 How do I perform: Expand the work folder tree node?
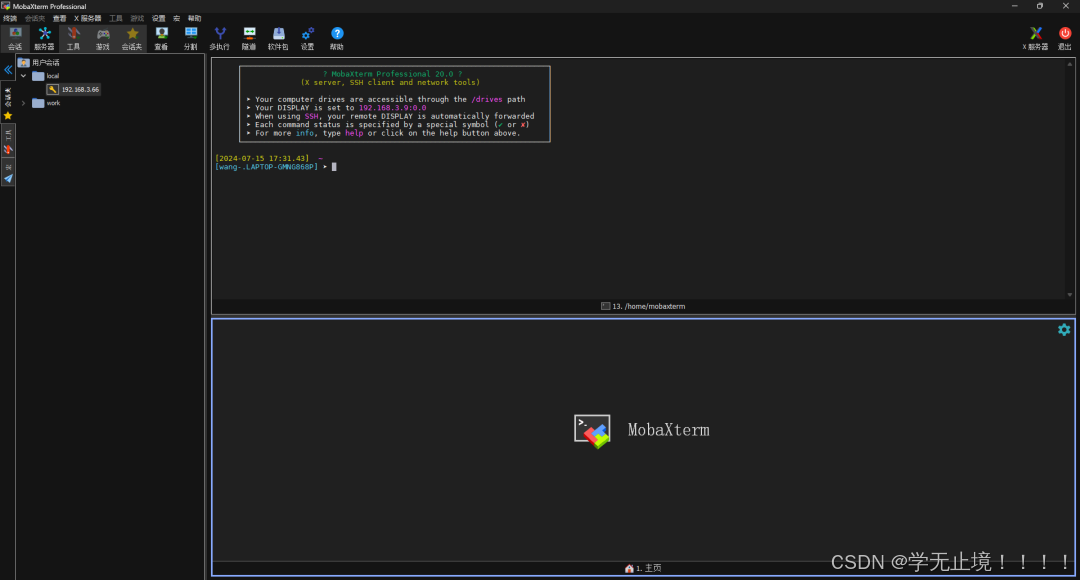pos(23,103)
